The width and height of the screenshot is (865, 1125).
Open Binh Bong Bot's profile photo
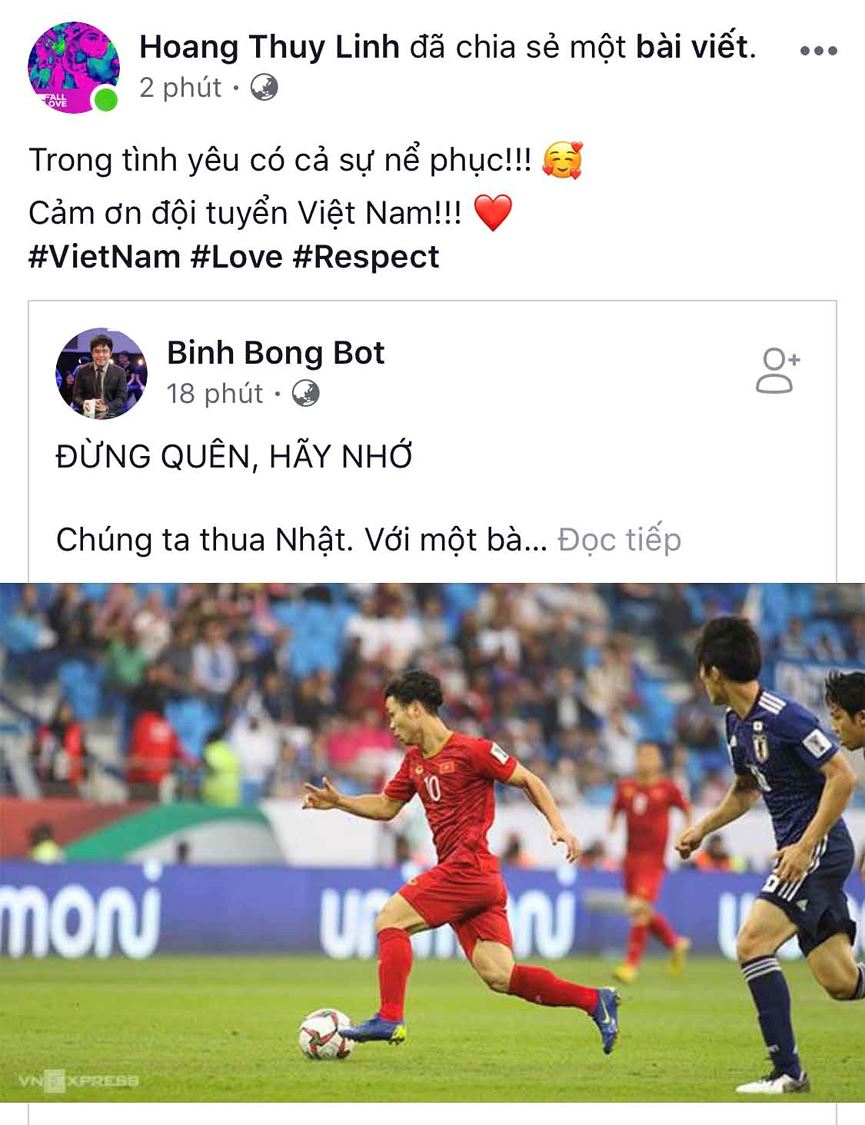101,373
